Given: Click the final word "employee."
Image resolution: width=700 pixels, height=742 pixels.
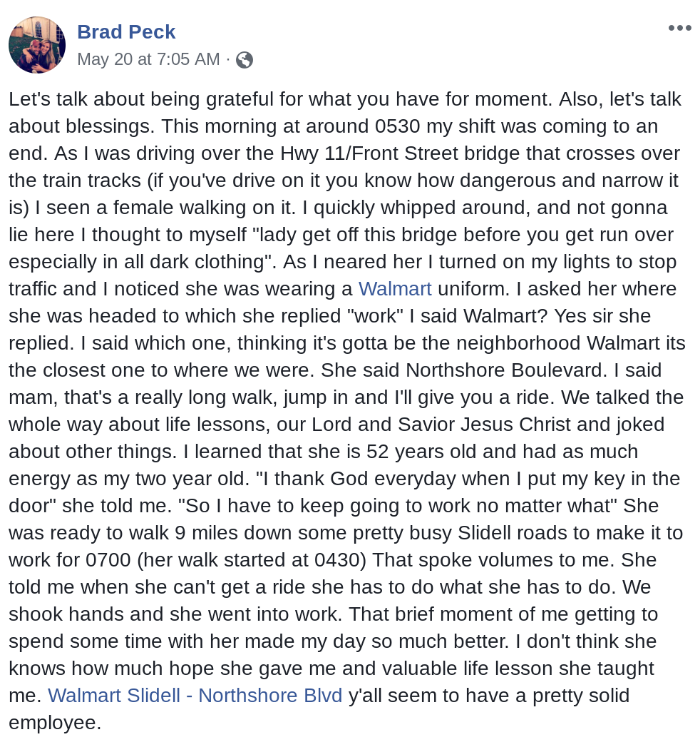Looking at the screenshot, I should 55,723.
